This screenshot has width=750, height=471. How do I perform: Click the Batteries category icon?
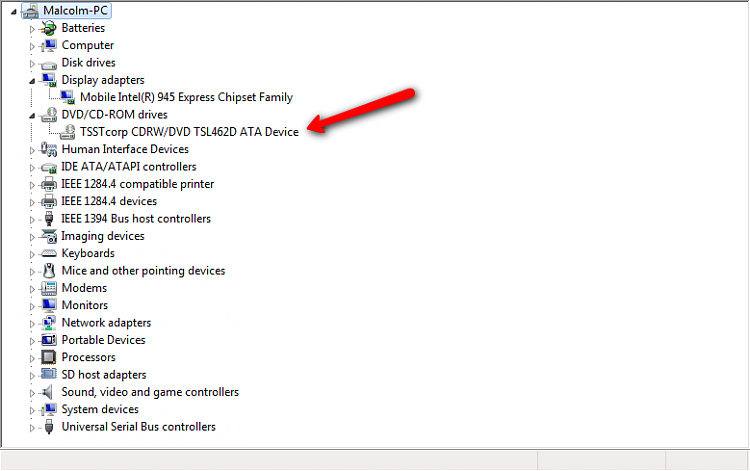point(48,28)
